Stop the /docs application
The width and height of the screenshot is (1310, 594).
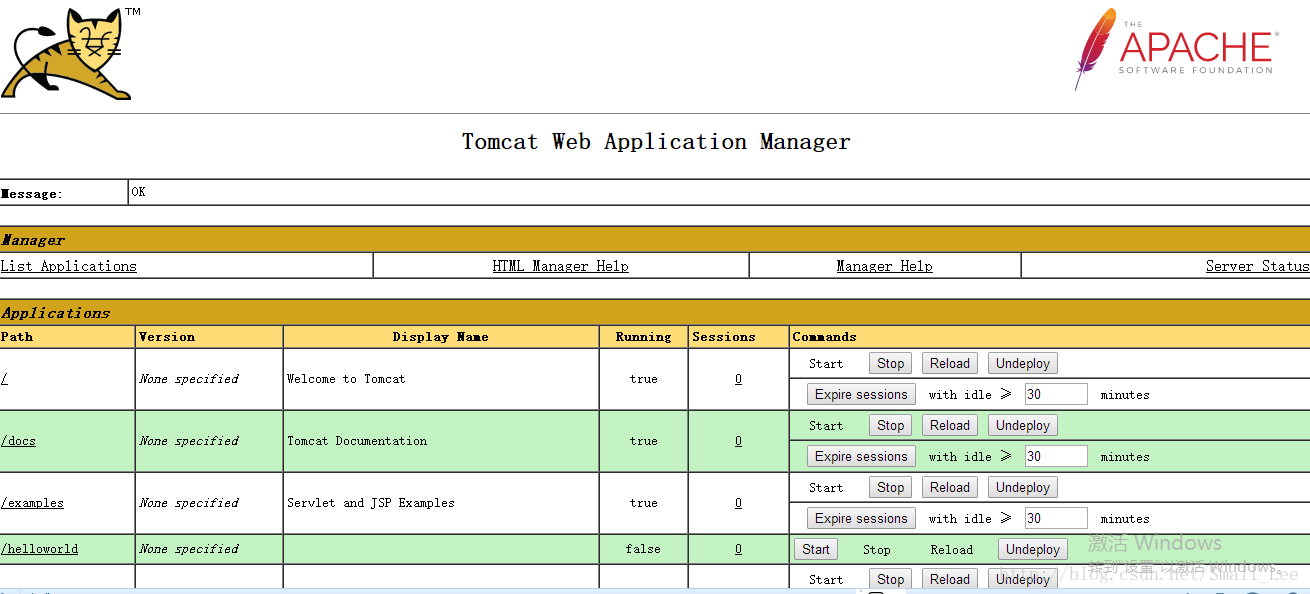pos(890,426)
